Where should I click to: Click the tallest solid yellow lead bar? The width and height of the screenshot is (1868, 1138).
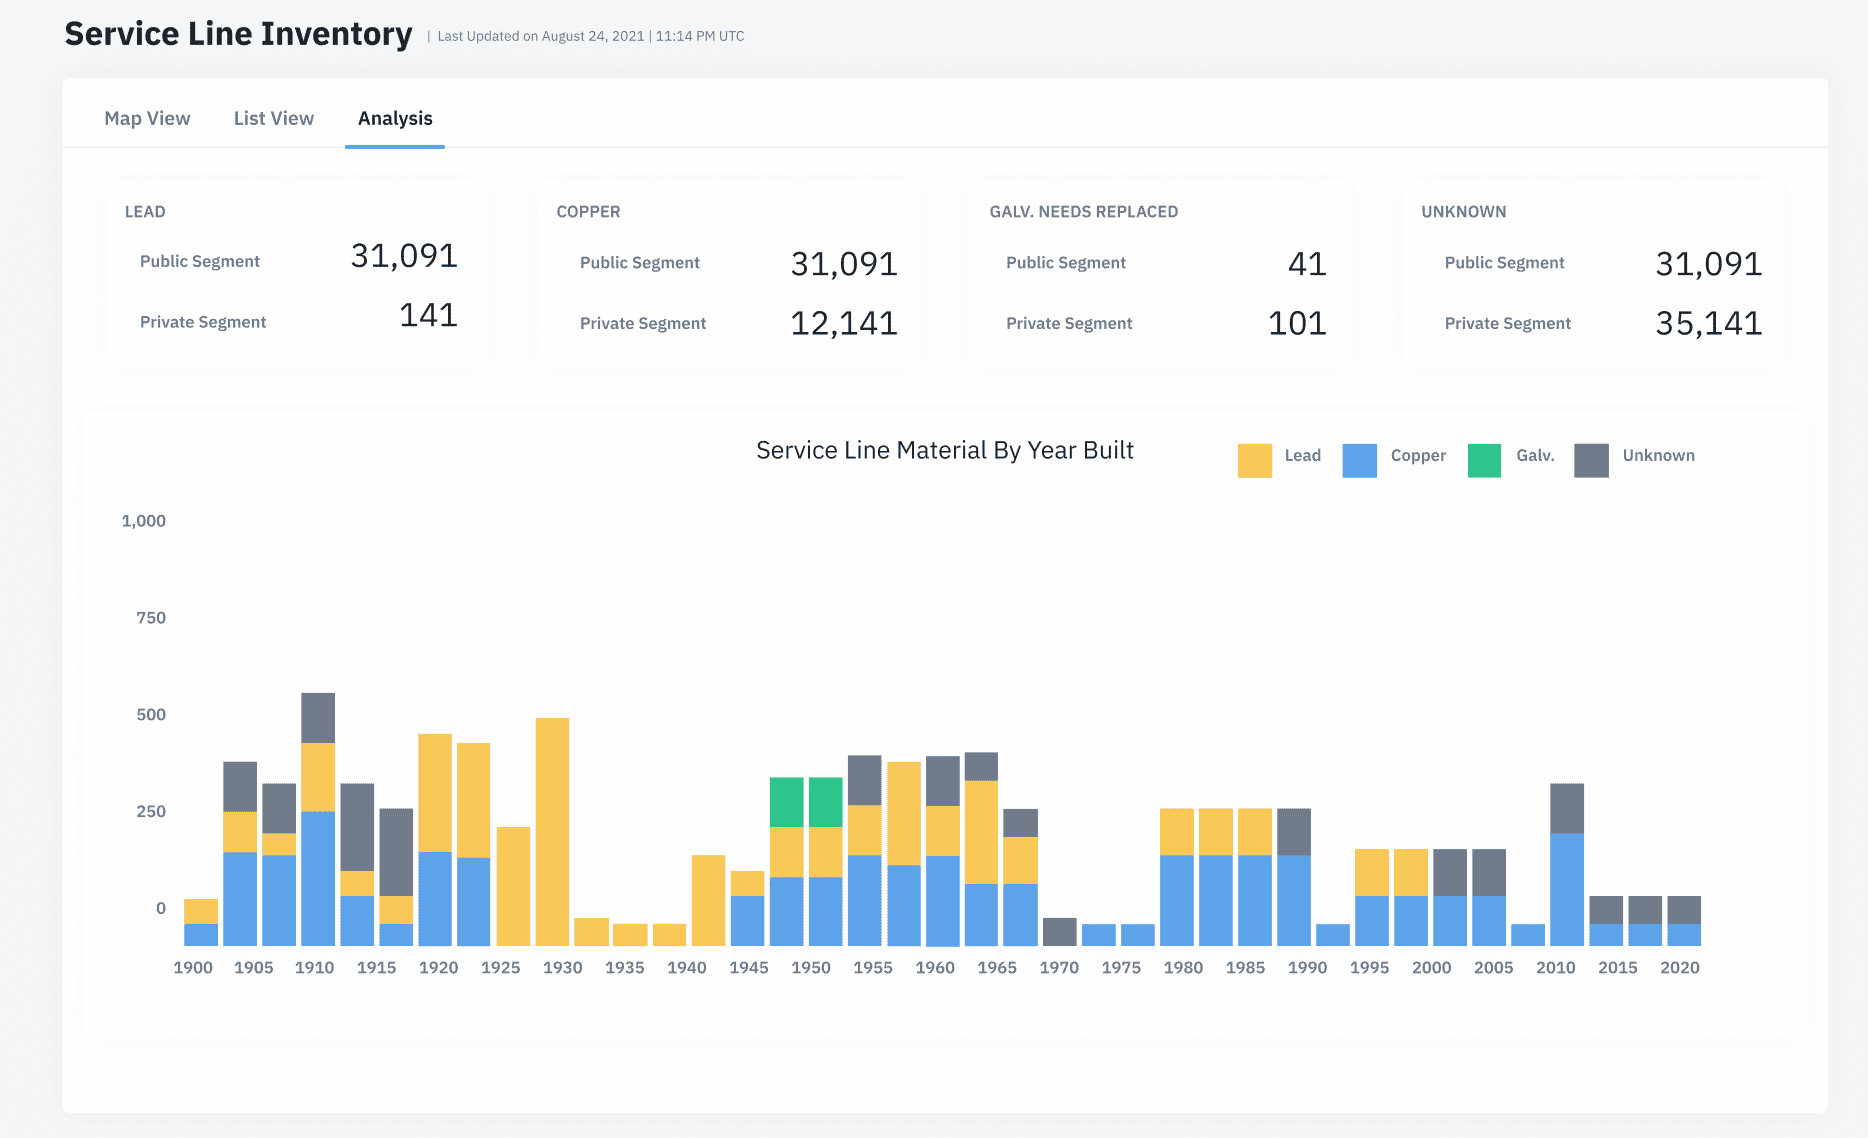click(552, 830)
